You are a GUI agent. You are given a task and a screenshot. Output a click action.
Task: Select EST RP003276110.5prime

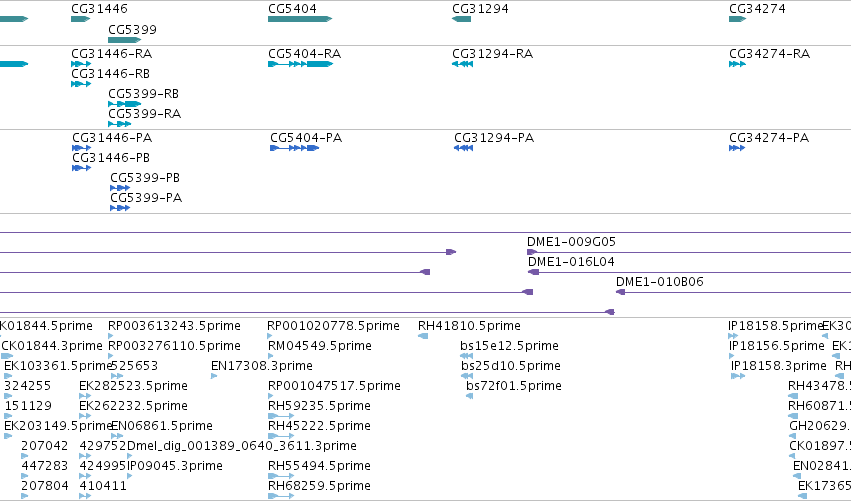click(174, 346)
